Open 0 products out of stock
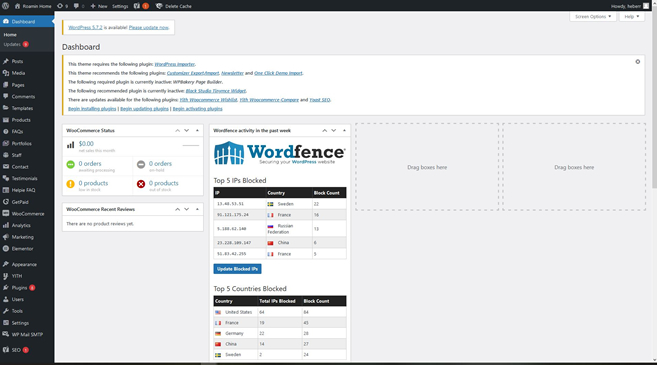 click(x=164, y=183)
